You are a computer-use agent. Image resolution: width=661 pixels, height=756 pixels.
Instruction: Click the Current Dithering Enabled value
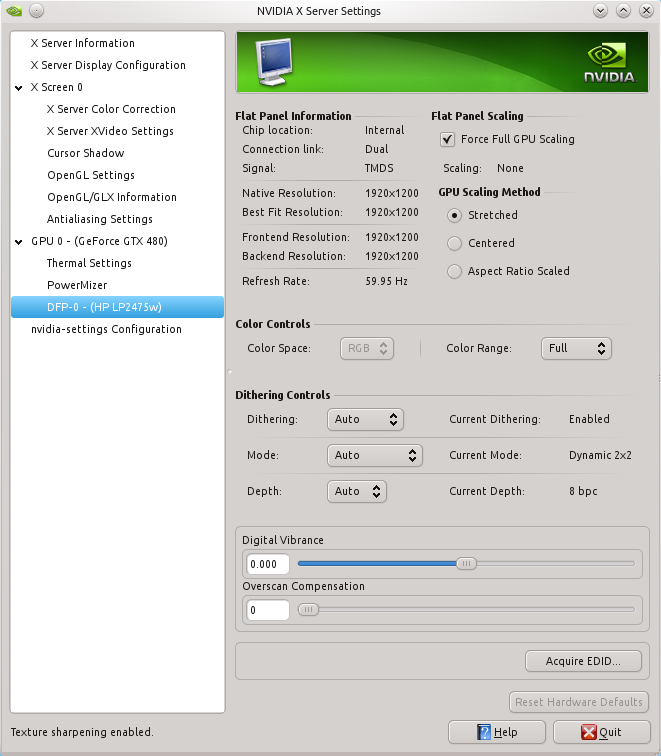(x=589, y=419)
